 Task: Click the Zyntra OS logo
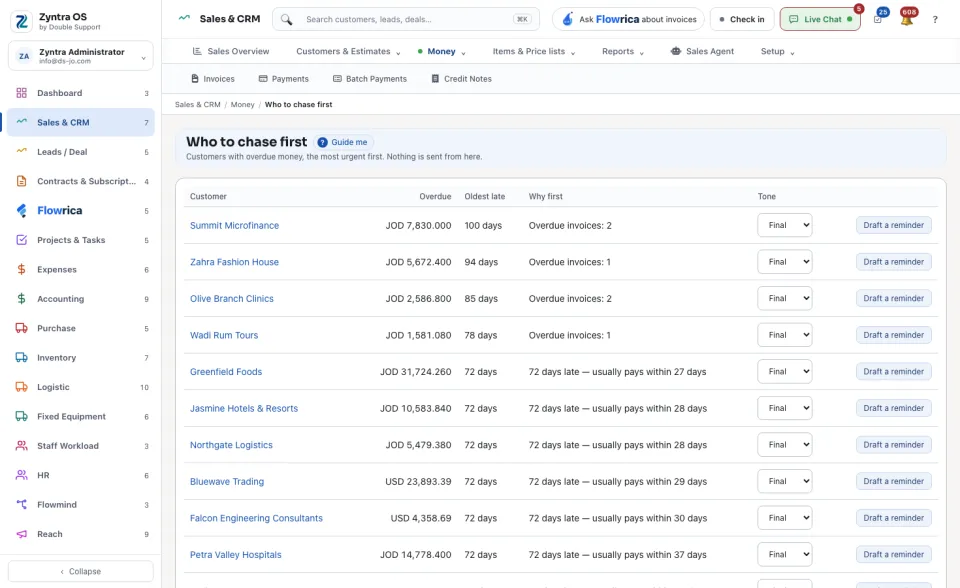coord(21,21)
